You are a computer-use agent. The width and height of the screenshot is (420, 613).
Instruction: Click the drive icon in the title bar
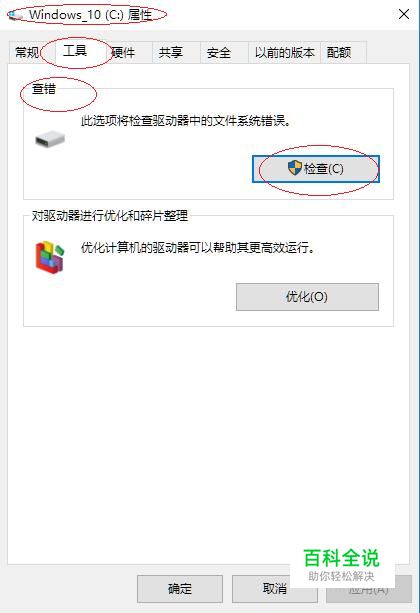[x=16, y=16]
